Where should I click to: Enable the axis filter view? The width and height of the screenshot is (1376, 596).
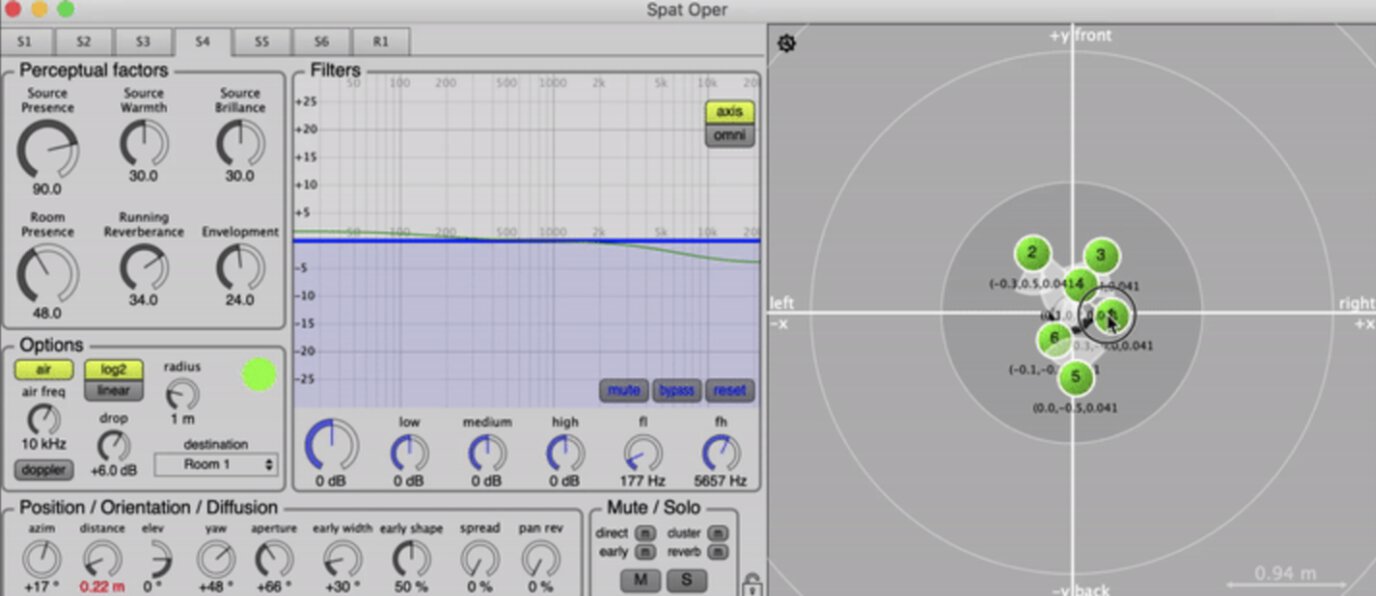(730, 112)
